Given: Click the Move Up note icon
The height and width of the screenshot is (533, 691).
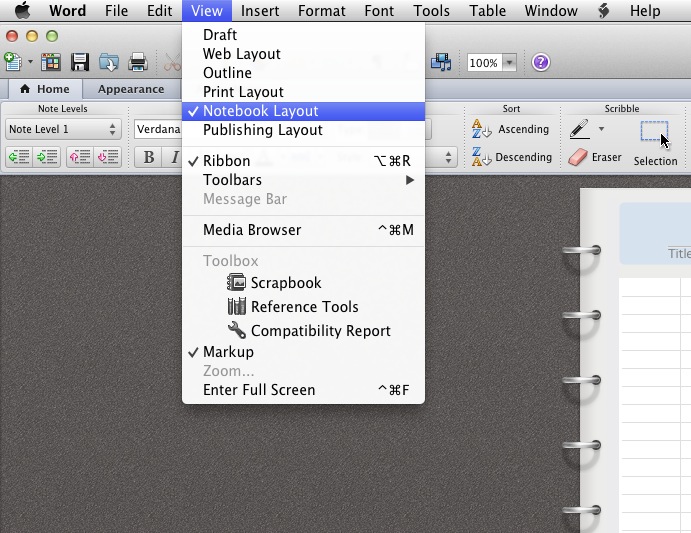Looking at the screenshot, I should tap(80, 157).
